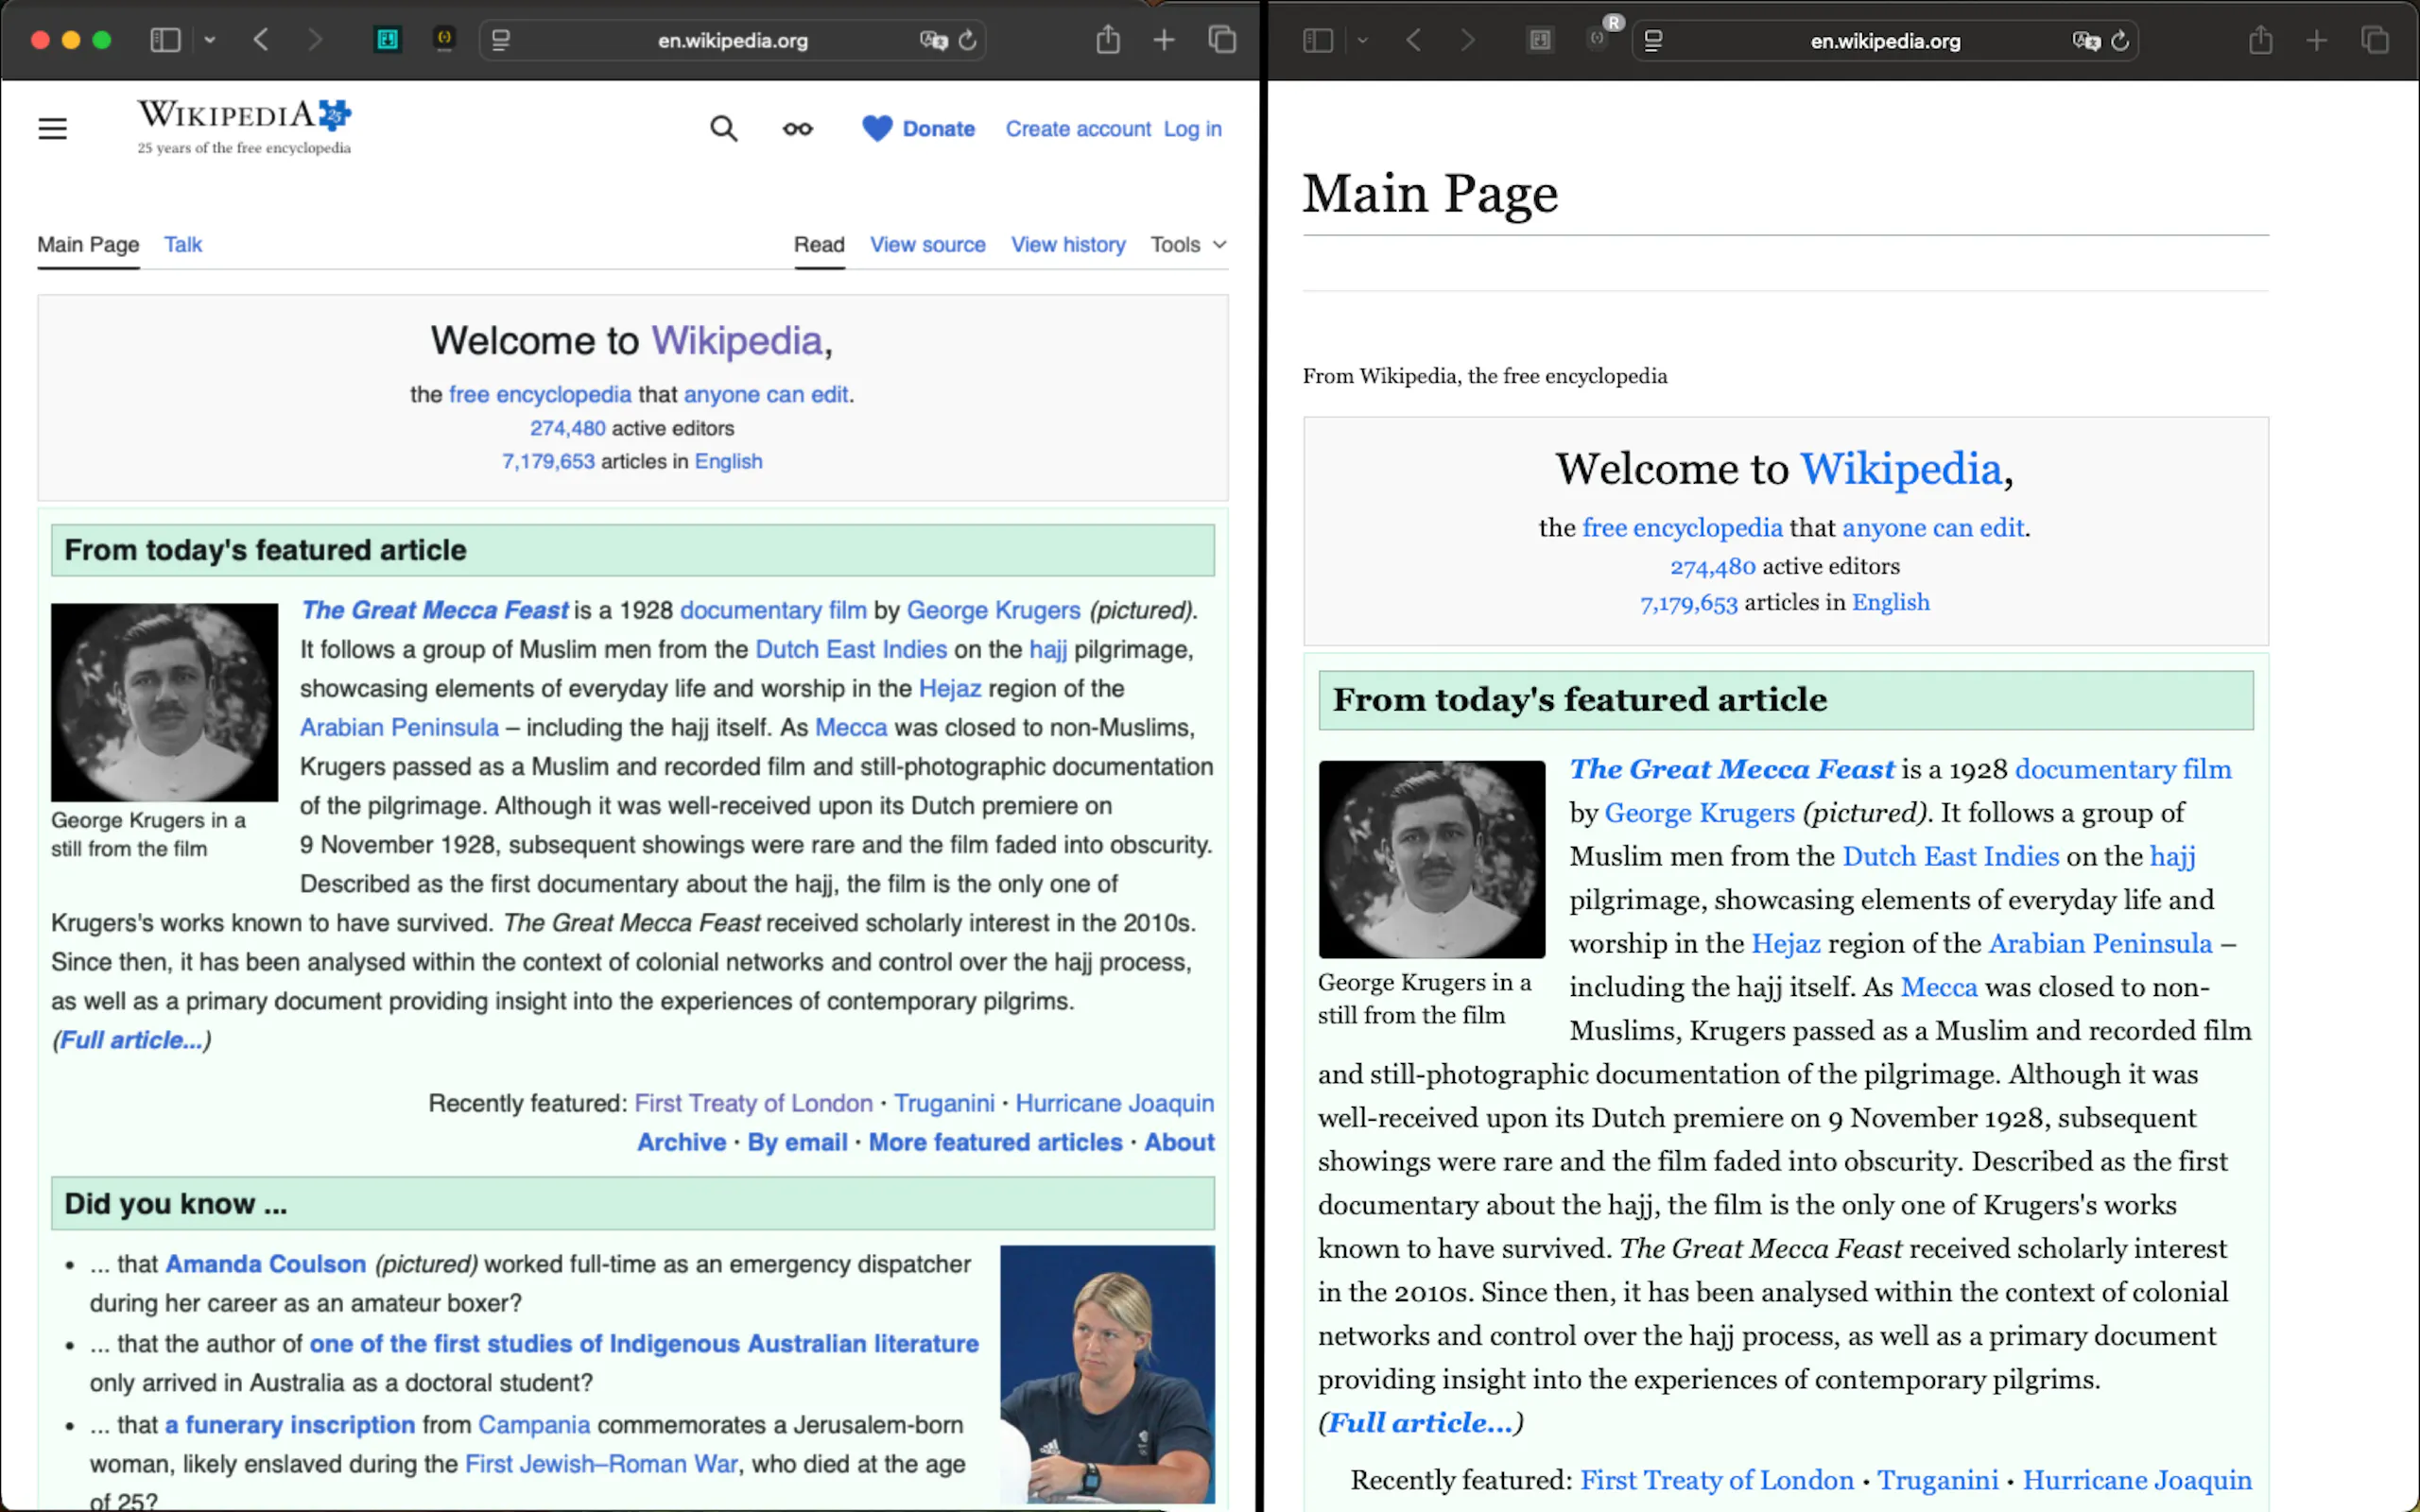Open sidebar dropdown arrow in right window
This screenshot has width=2420, height=1512.
(1362, 40)
